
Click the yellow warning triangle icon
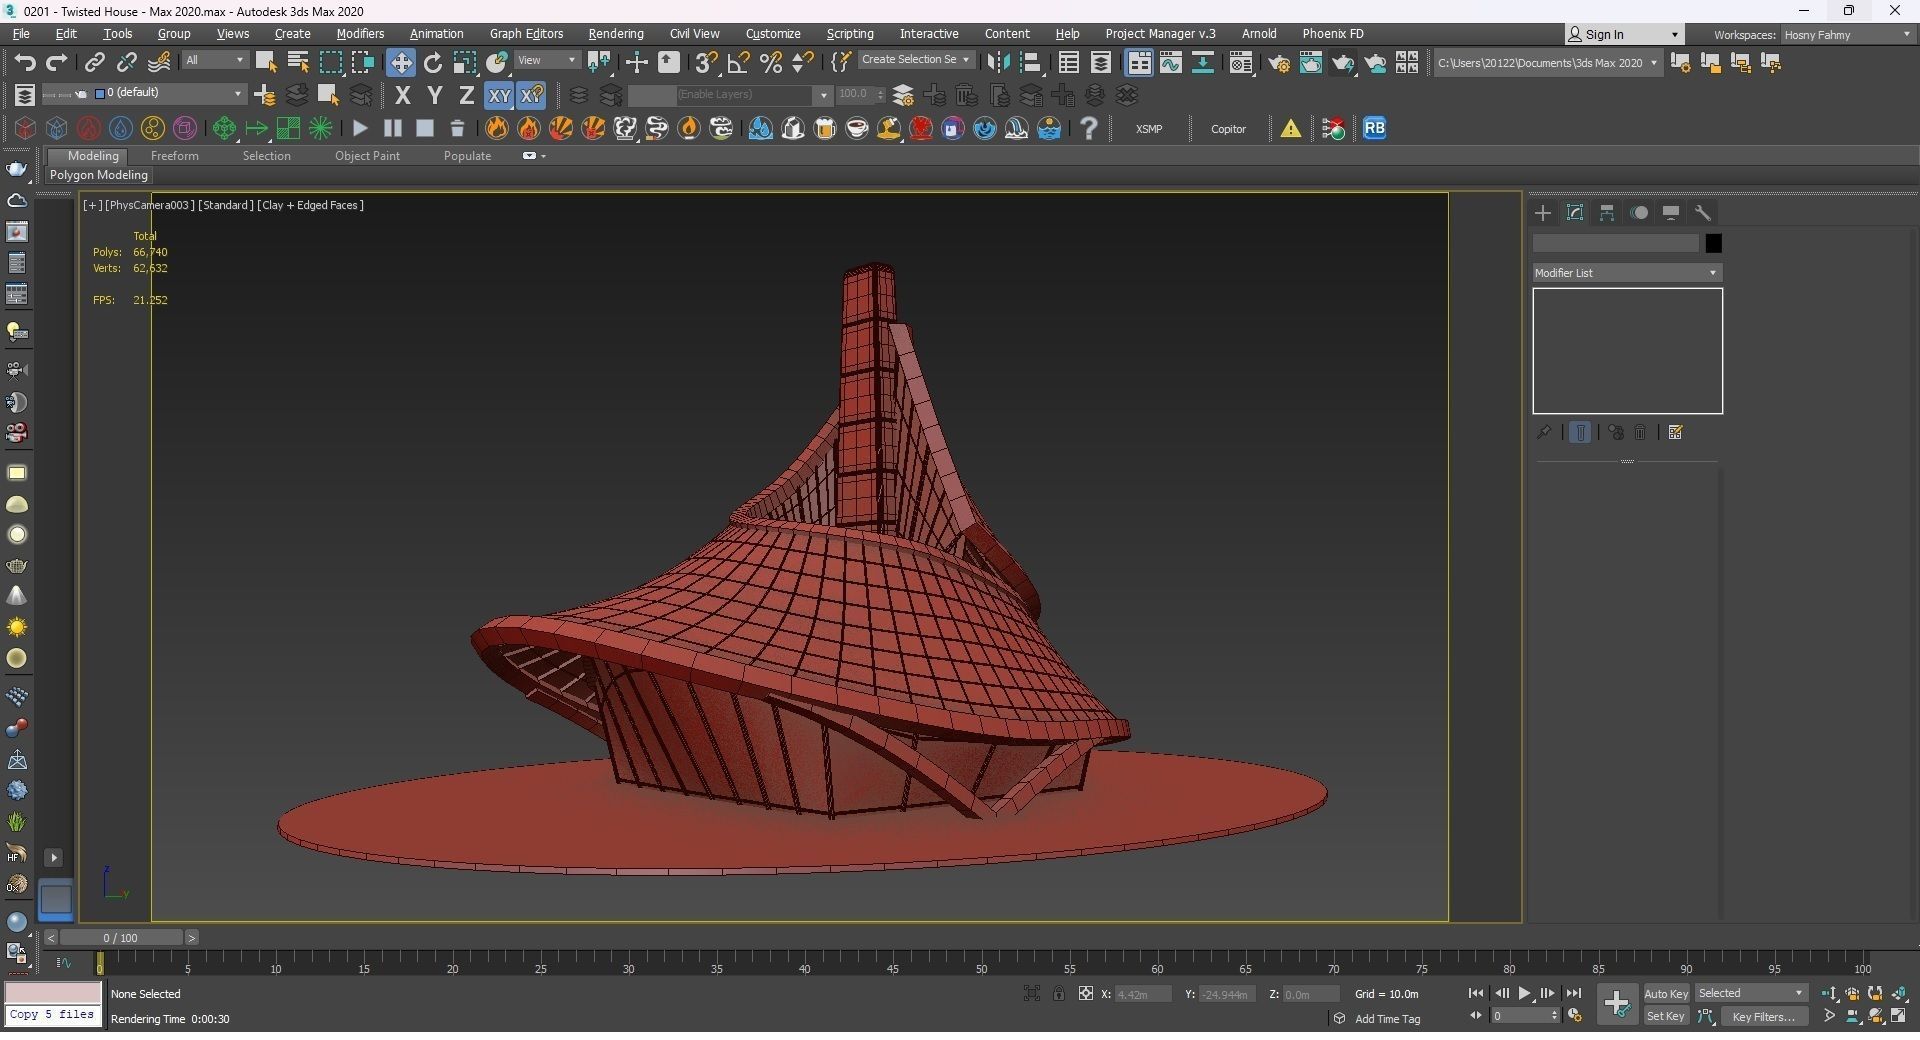[1291, 128]
